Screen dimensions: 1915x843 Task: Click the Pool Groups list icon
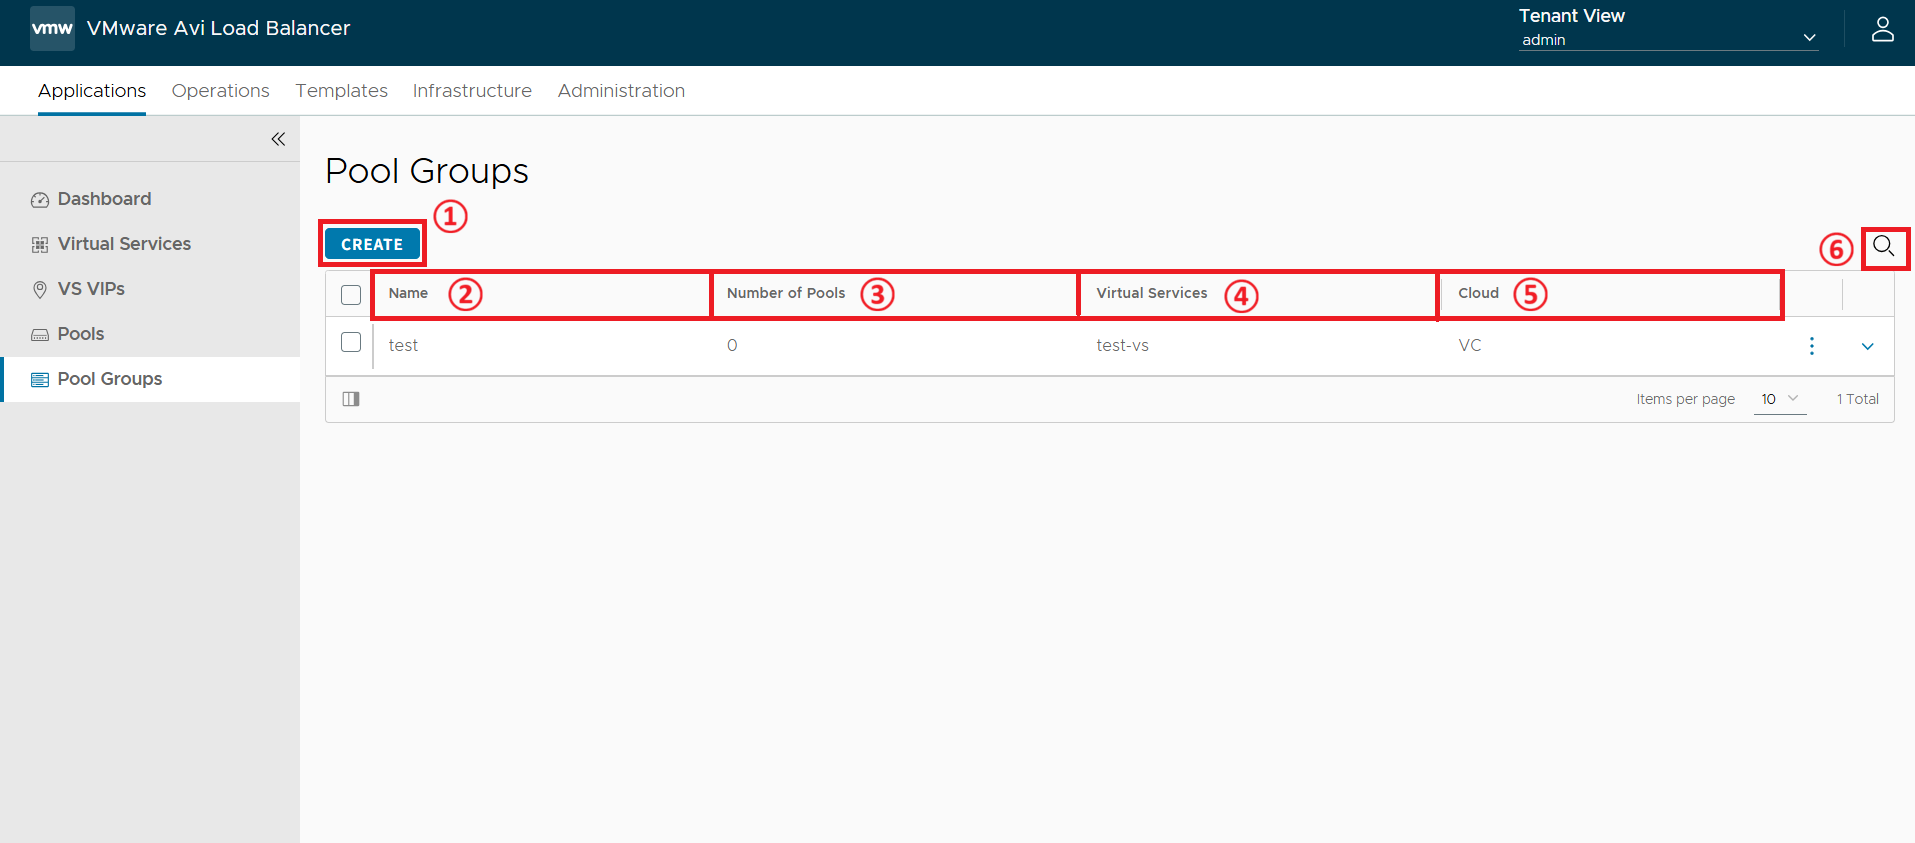pos(40,380)
